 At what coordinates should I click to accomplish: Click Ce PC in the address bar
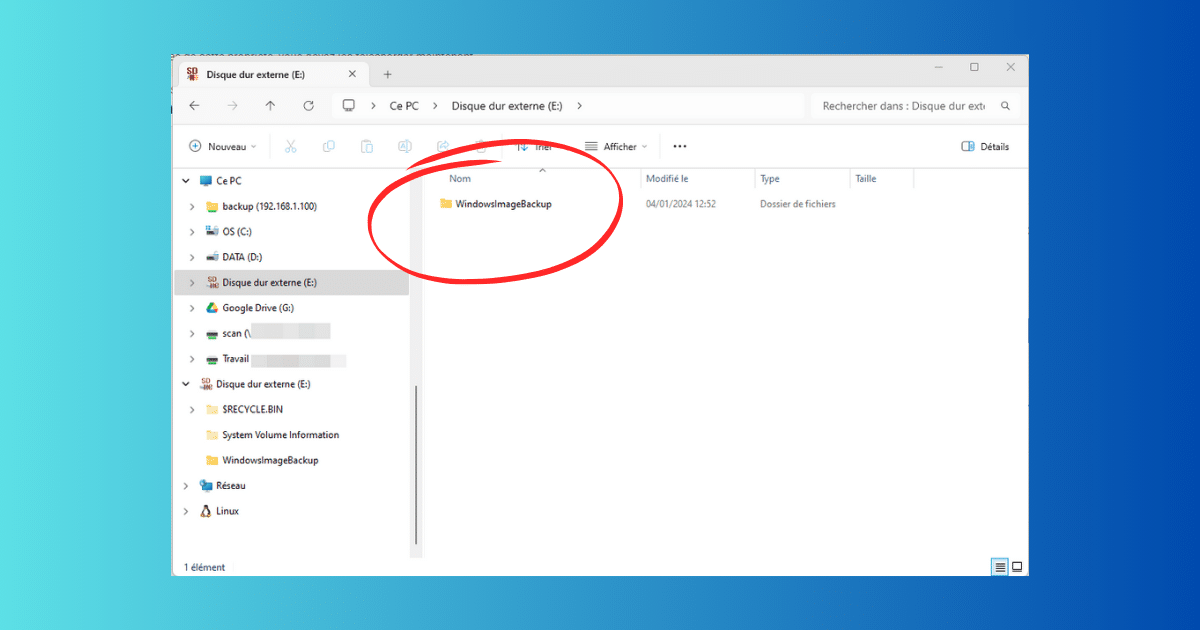click(404, 106)
